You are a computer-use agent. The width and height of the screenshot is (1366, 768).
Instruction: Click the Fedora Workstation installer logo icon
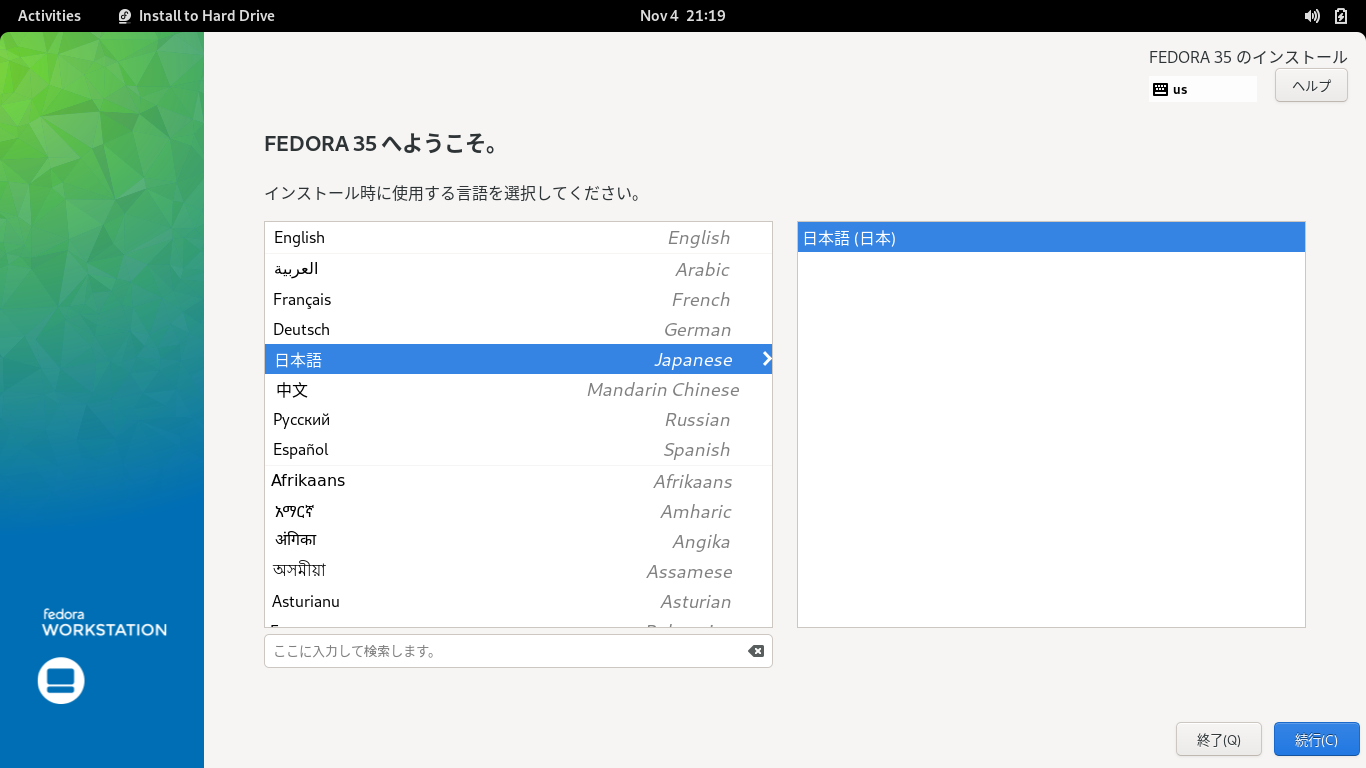point(61,680)
